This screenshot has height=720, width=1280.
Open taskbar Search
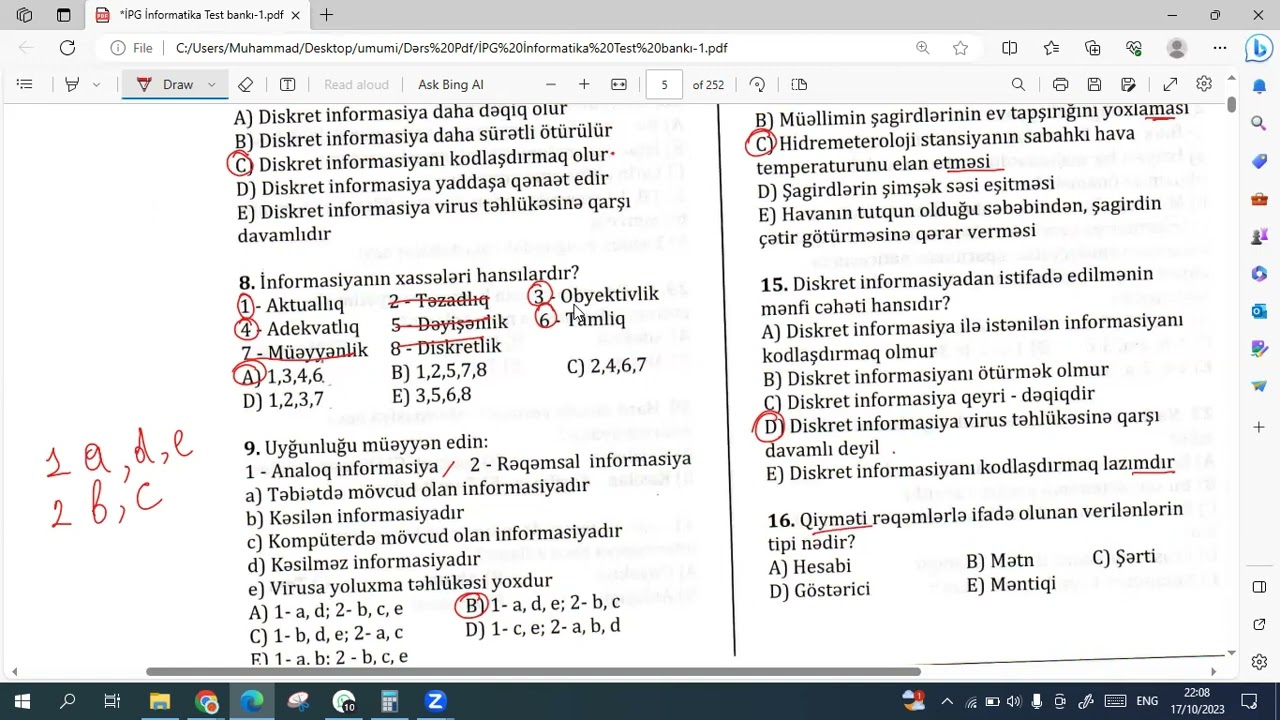[x=67, y=701]
